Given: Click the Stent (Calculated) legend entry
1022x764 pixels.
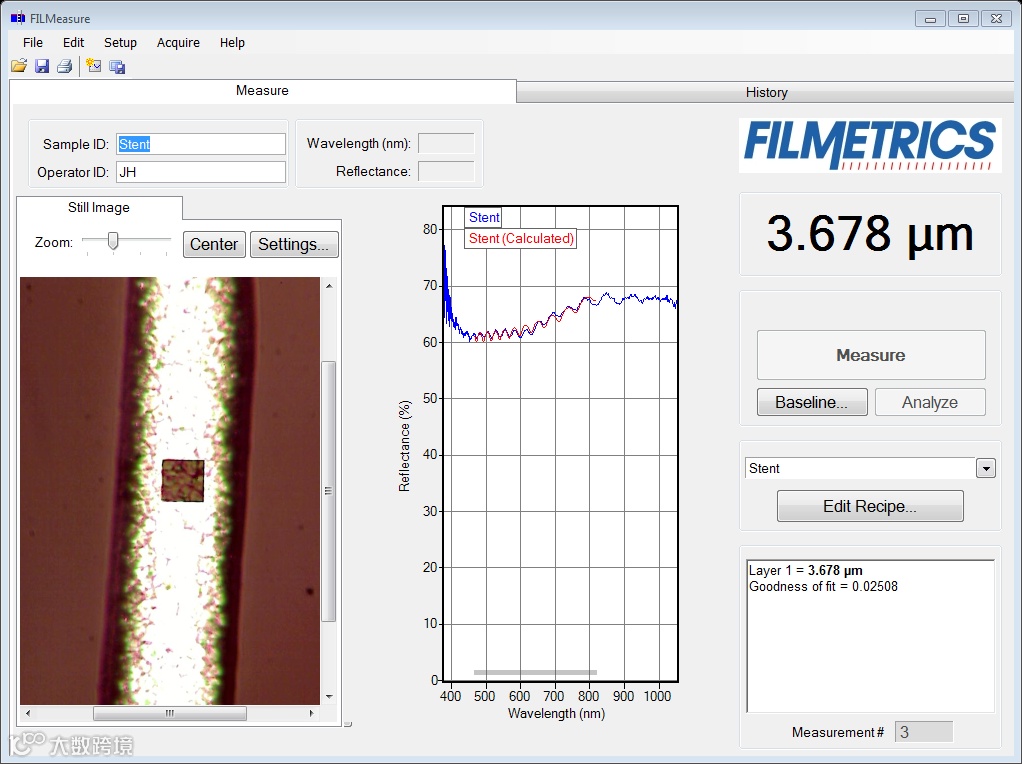Looking at the screenshot, I should (521, 239).
